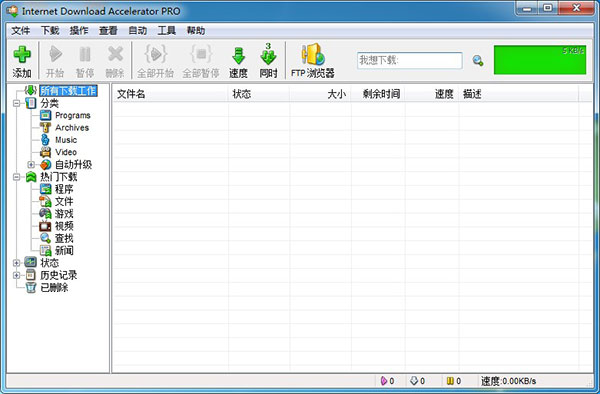
Task: Click the status bar paused downloads icon
Action: point(450,381)
